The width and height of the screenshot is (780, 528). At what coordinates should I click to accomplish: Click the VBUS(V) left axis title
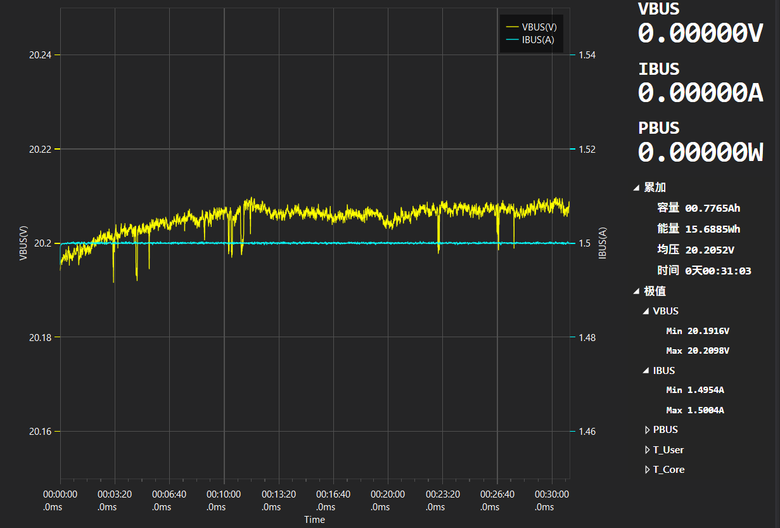pyautogui.click(x=23, y=243)
